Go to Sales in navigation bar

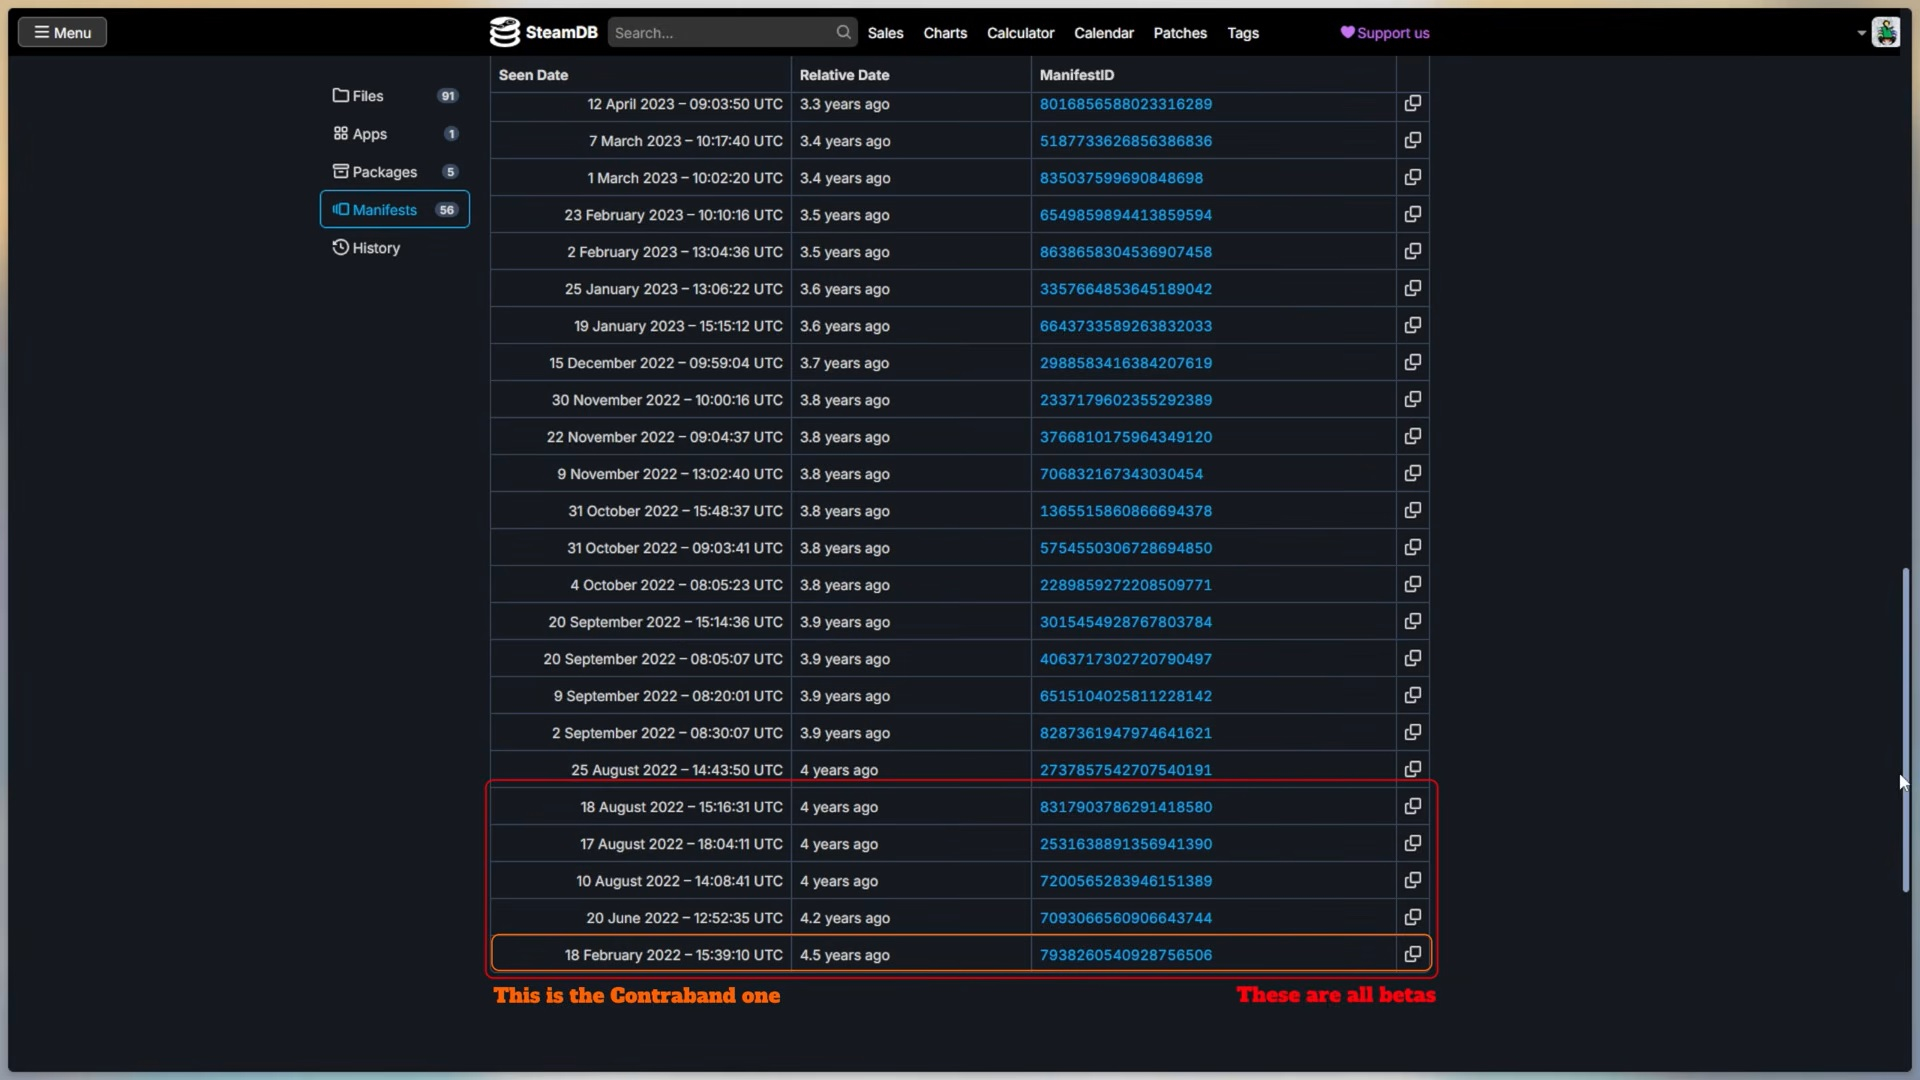pos(885,33)
